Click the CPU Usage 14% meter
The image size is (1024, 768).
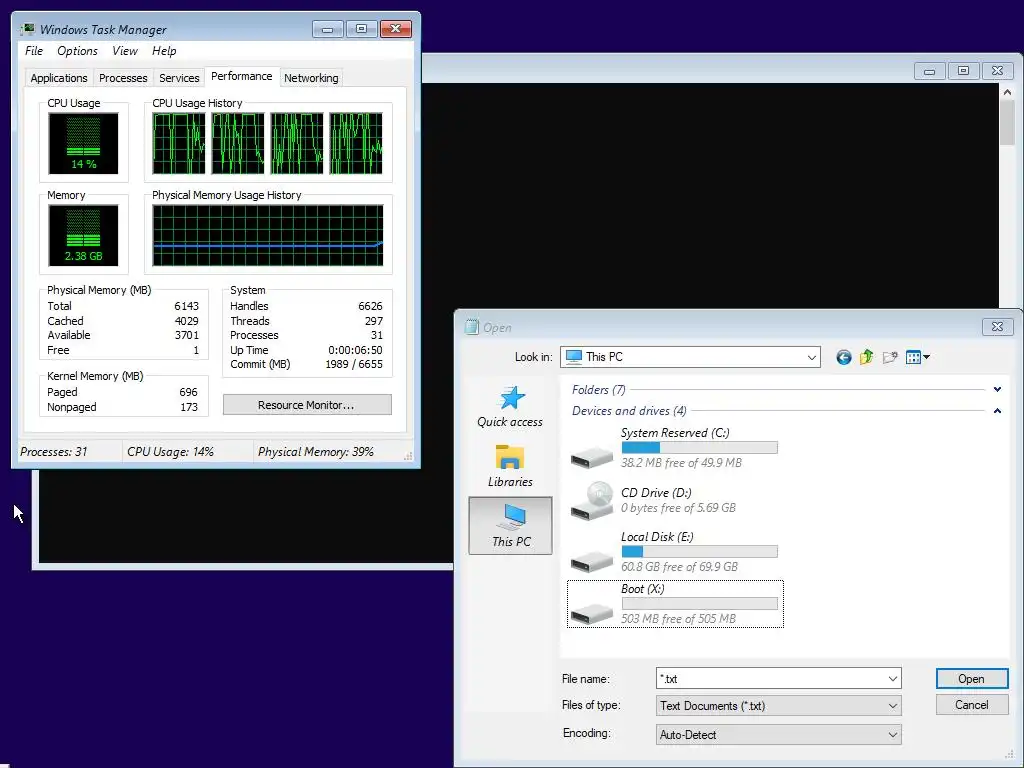(83, 143)
